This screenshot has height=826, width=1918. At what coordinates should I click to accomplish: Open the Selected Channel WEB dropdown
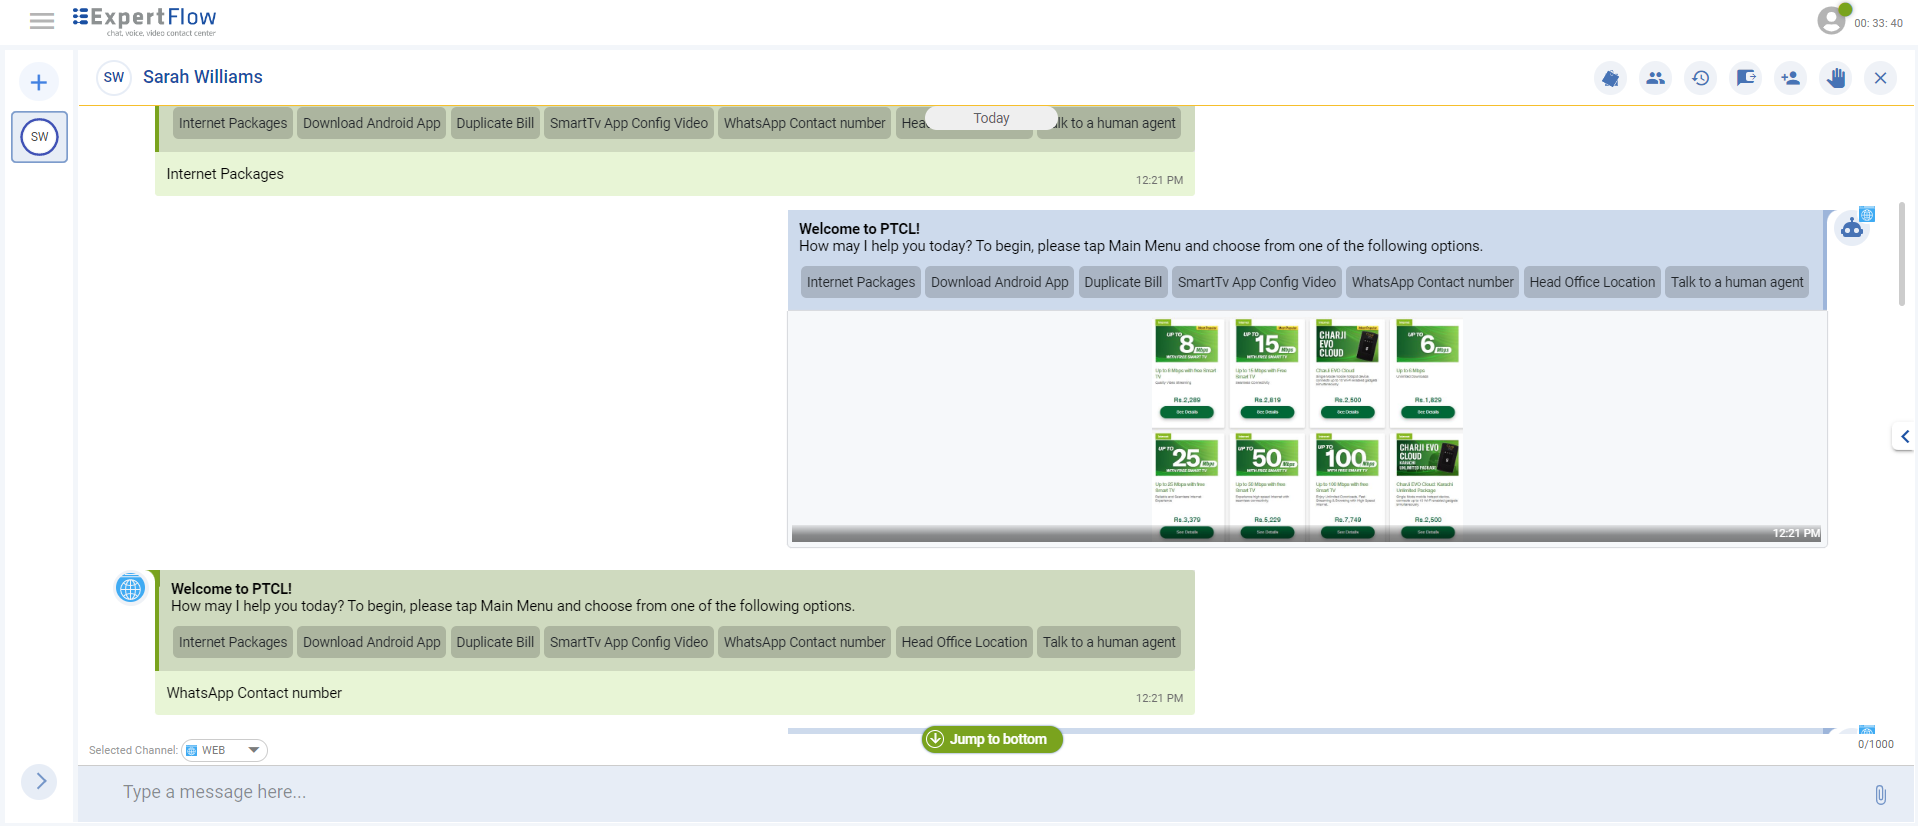(225, 750)
